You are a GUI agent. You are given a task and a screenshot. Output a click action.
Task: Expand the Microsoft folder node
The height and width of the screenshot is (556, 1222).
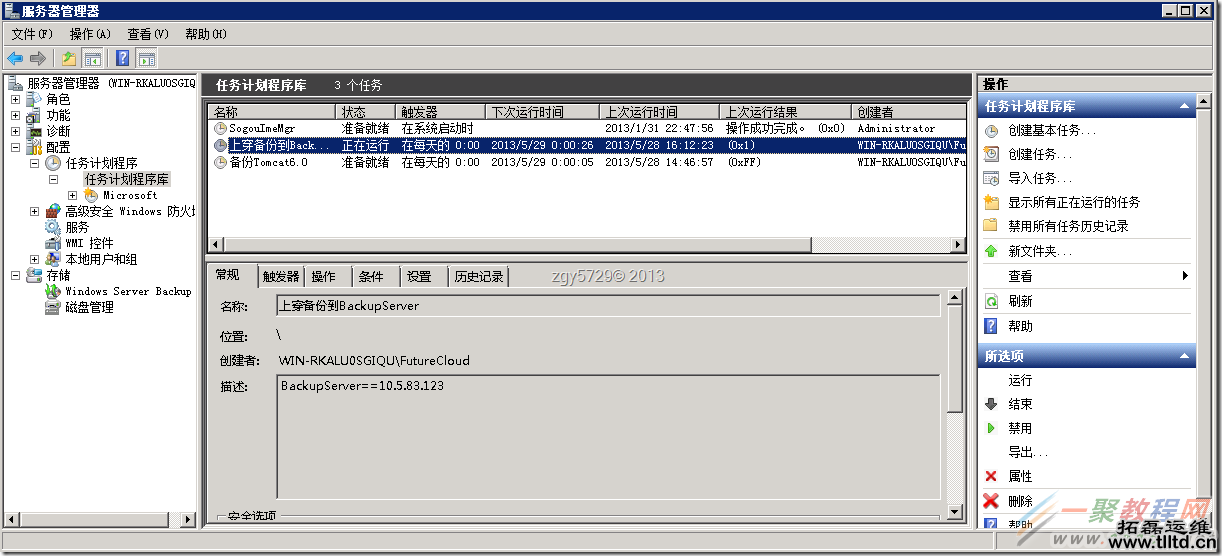pyautogui.click(x=72, y=195)
